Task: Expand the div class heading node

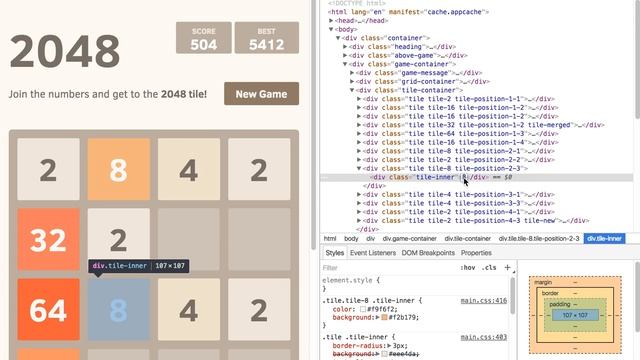Action: click(345, 47)
